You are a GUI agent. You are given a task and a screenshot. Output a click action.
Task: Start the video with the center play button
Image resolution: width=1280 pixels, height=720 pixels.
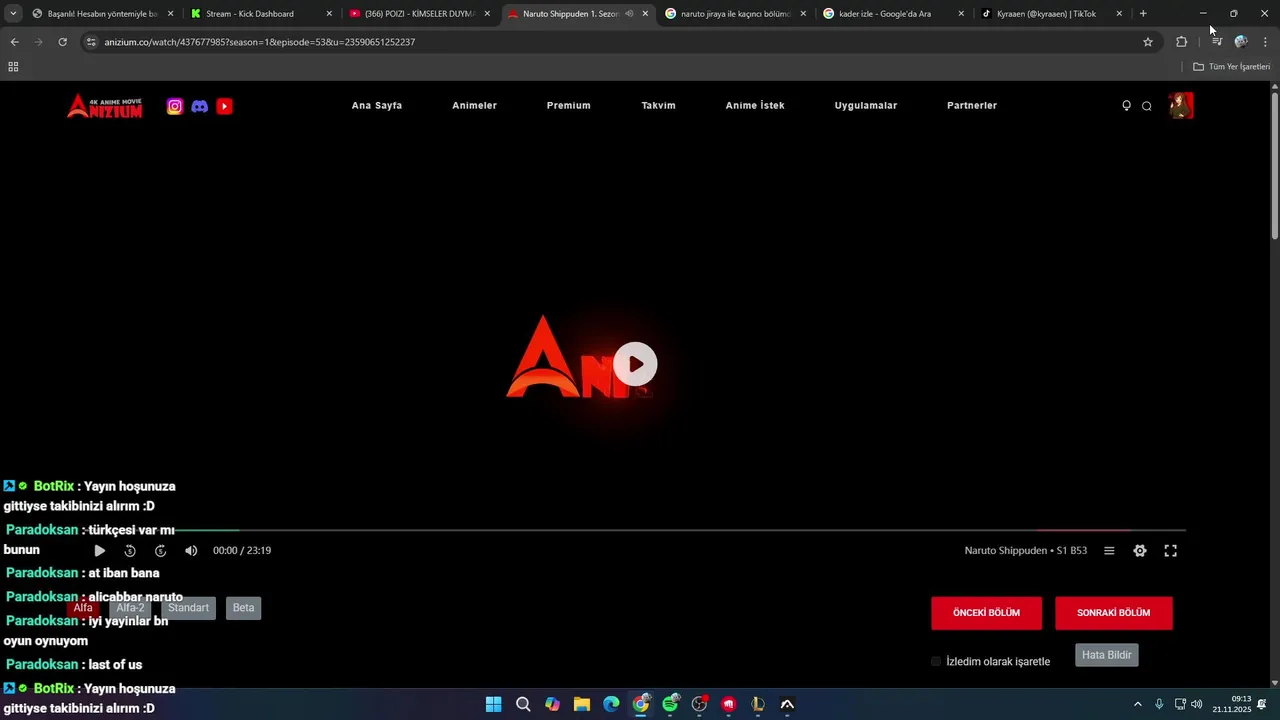pyautogui.click(x=635, y=364)
